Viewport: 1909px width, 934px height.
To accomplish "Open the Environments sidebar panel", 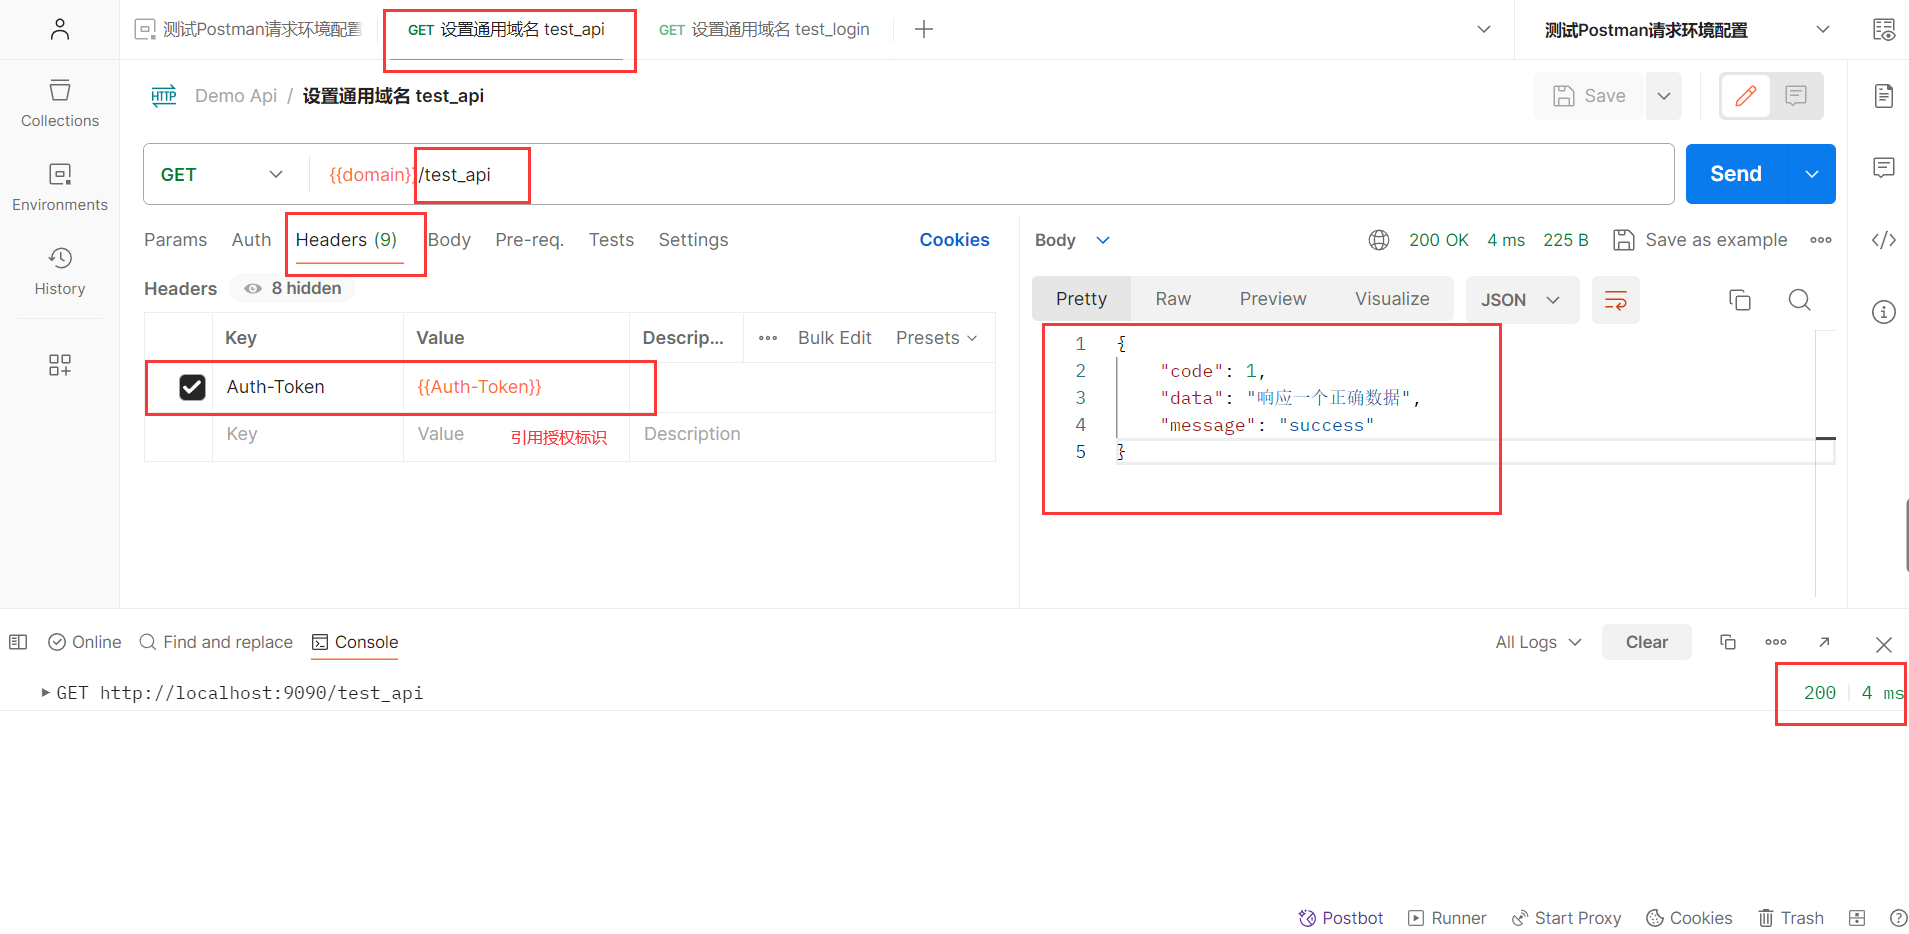I will click(x=60, y=187).
